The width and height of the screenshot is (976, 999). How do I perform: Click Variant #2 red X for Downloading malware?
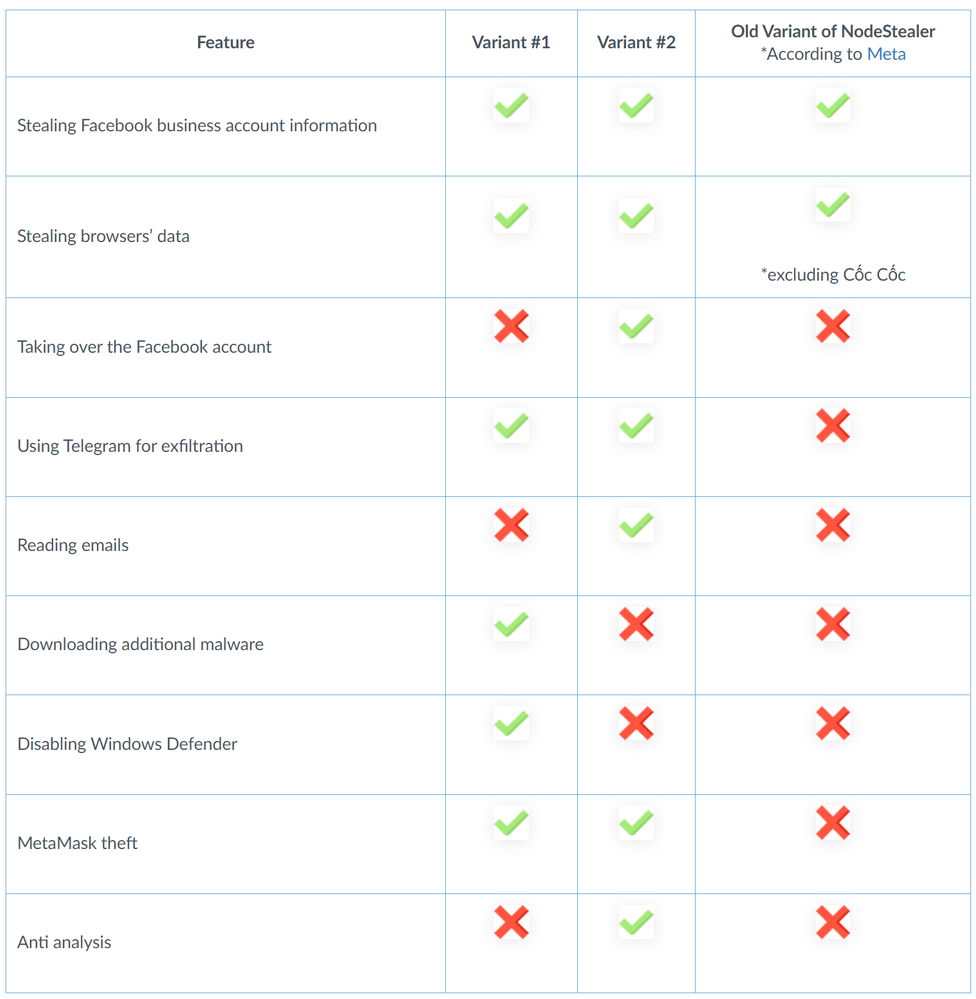[x=636, y=624]
